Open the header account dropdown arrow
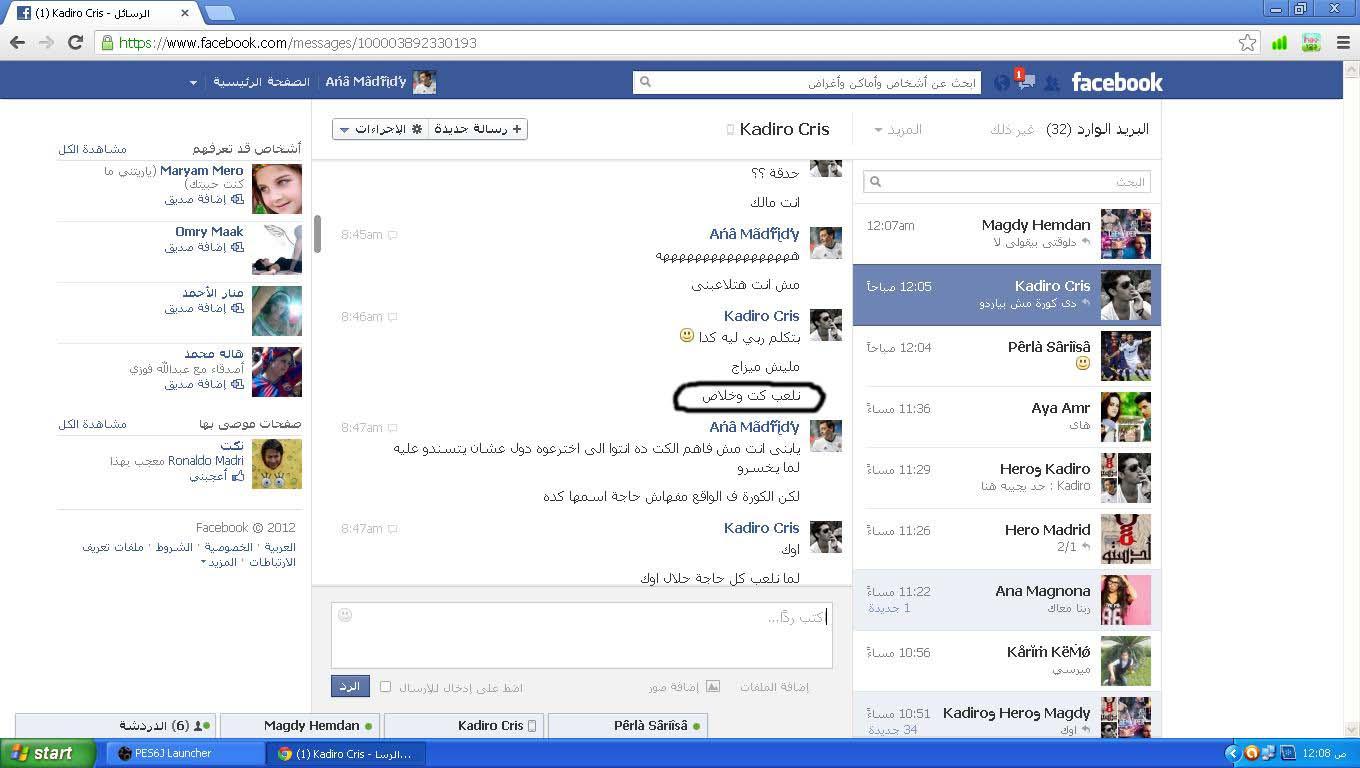The height and width of the screenshot is (768, 1360). (193, 83)
